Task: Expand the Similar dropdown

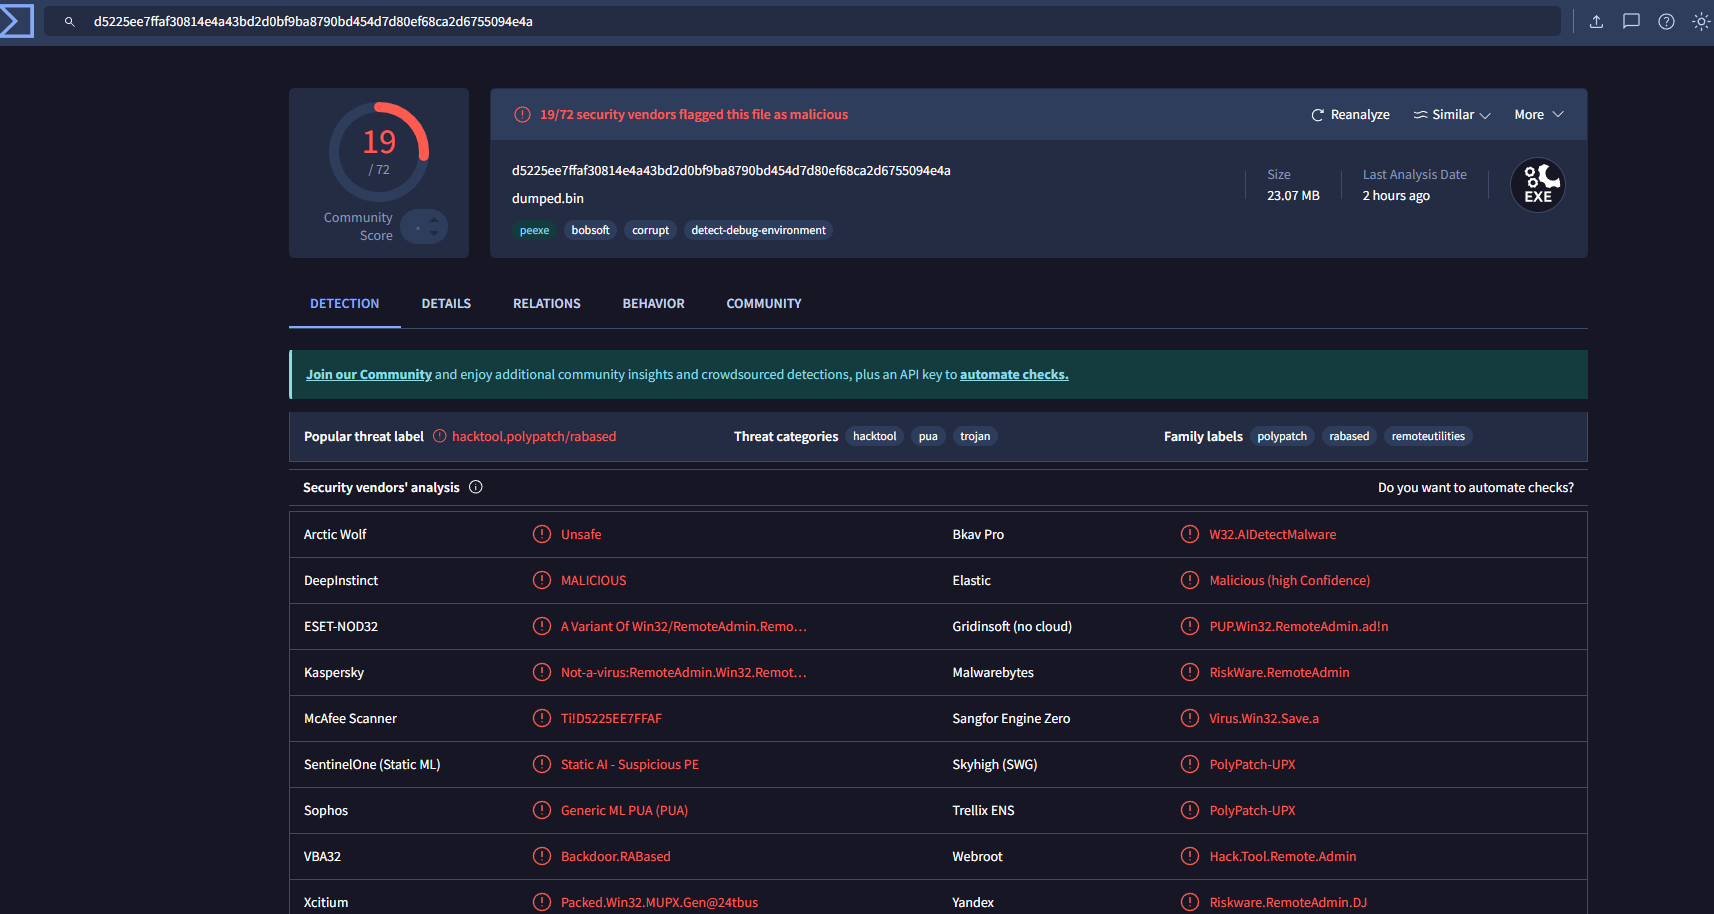Action: [x=1452, y=115]
